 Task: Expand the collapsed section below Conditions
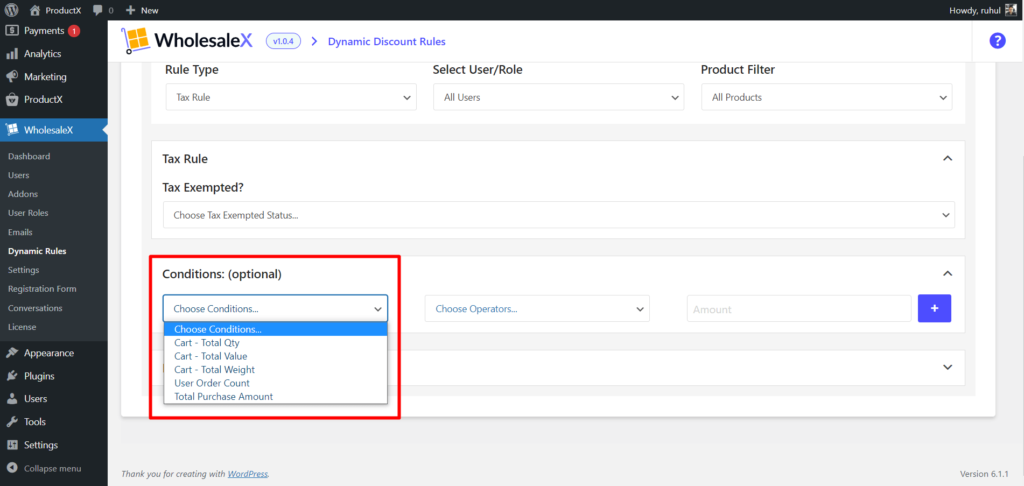click(x=948, y=367)
